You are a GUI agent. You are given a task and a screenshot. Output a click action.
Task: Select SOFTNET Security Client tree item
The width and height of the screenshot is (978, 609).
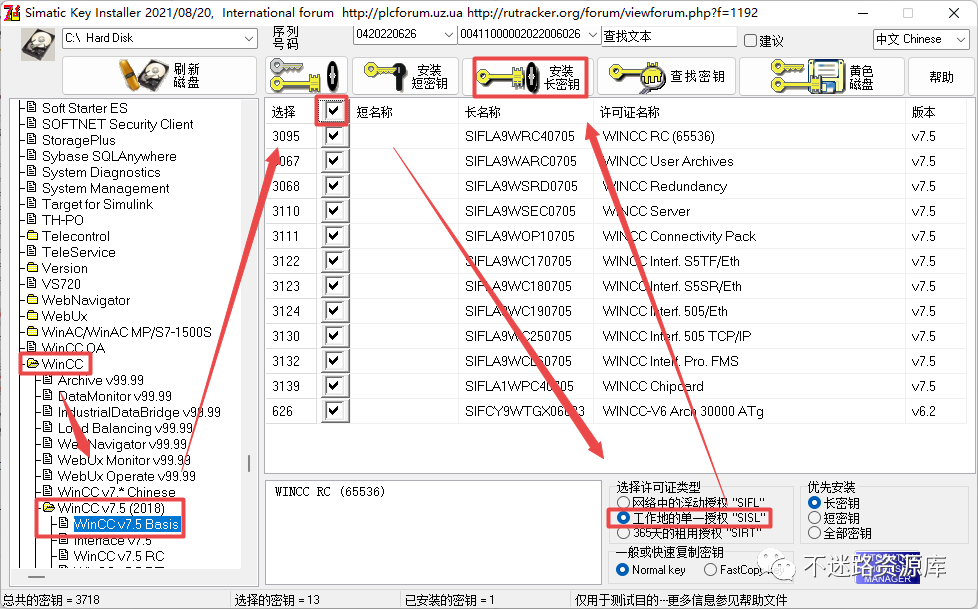tap(117, 124)
